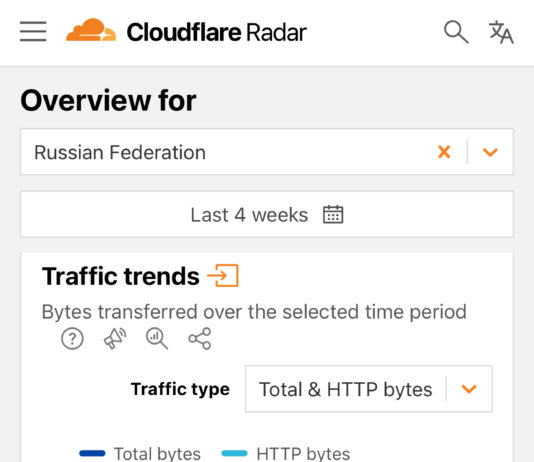Click the Cloudflare cloud logo
This screenshot has height=462, width=534.
coord(91,30)
